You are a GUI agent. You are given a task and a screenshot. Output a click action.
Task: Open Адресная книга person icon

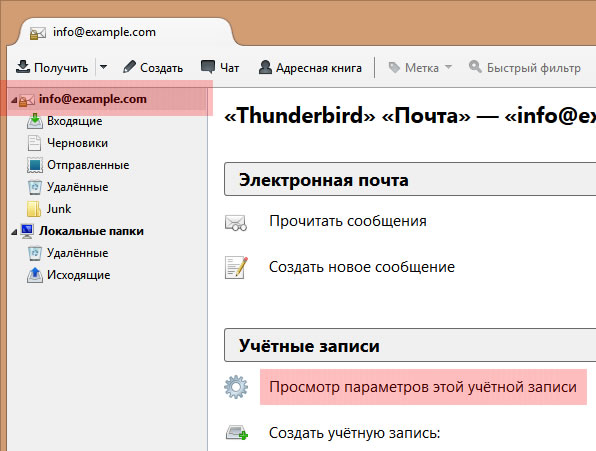pyautogui.click(x=265, y=67)
